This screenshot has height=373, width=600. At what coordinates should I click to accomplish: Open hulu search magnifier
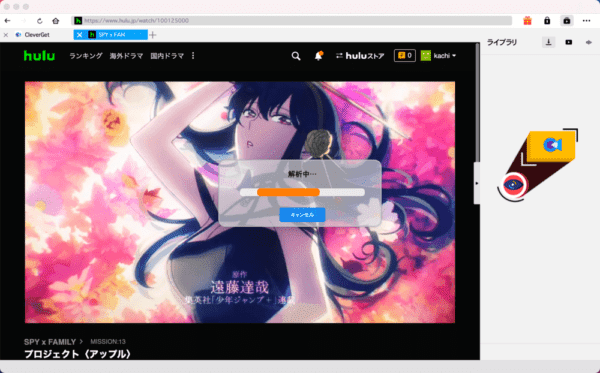tap(296, 56)
